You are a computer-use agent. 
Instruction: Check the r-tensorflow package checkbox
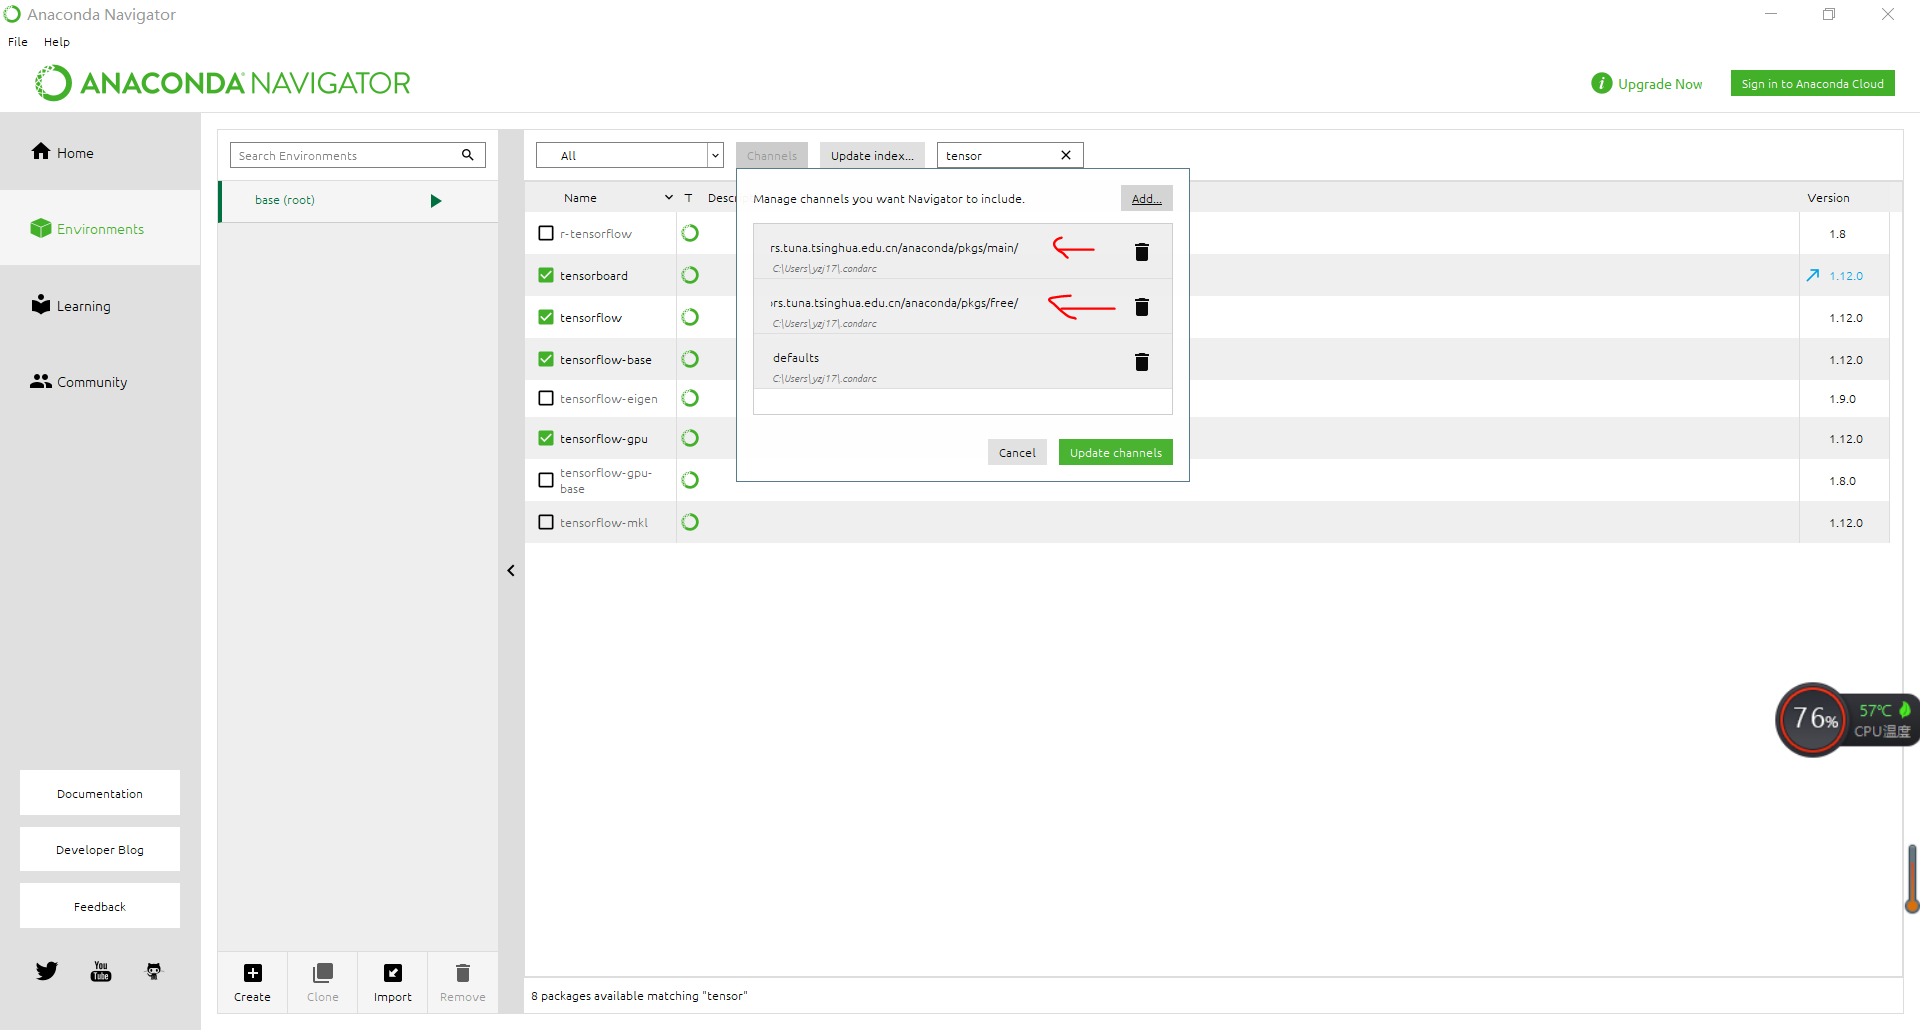[x=546, y=233]
